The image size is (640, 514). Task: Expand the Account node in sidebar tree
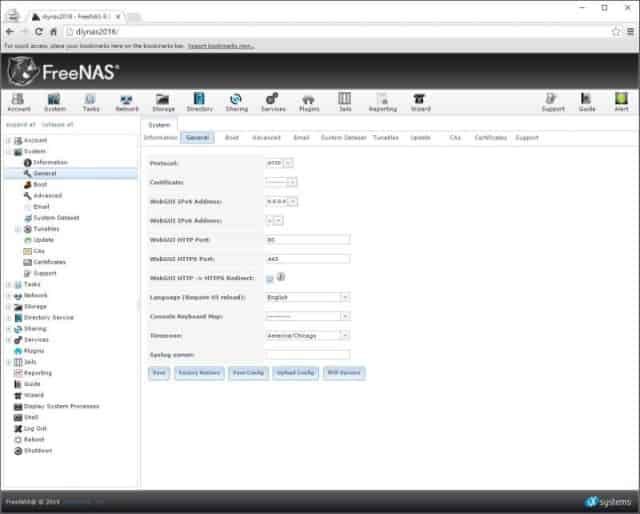[x=9, y=140]
